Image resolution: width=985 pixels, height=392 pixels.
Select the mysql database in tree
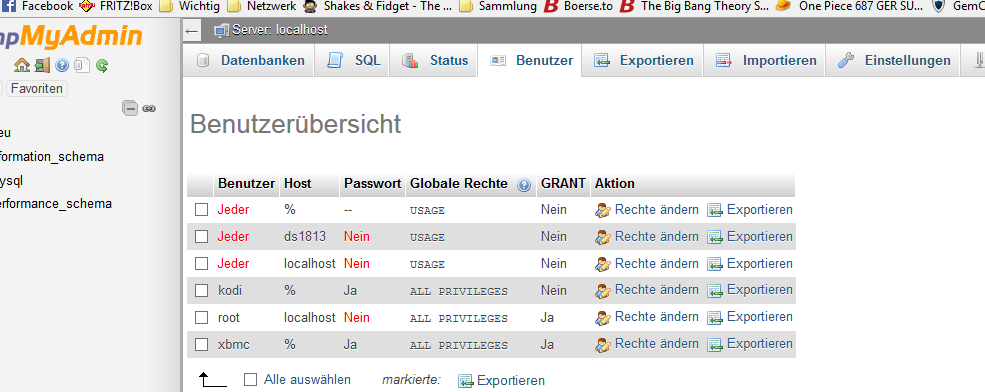pos(11,180)
